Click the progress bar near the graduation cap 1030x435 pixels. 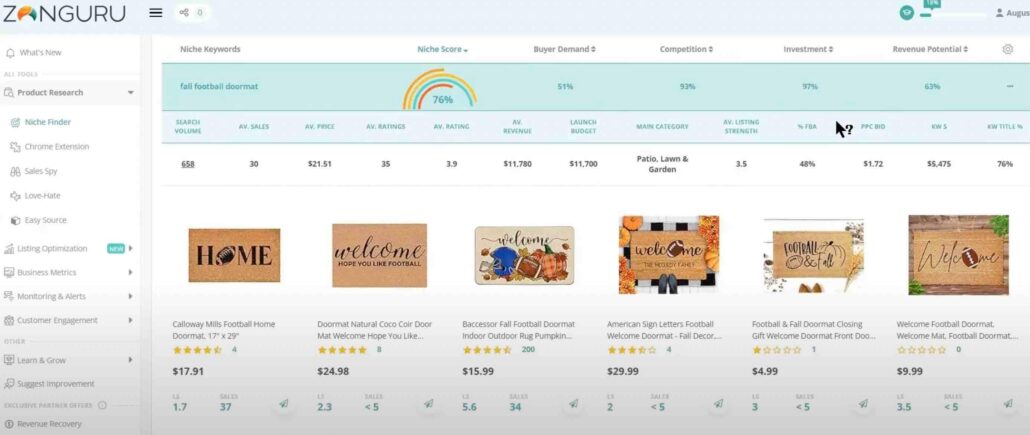click(952, 14)
